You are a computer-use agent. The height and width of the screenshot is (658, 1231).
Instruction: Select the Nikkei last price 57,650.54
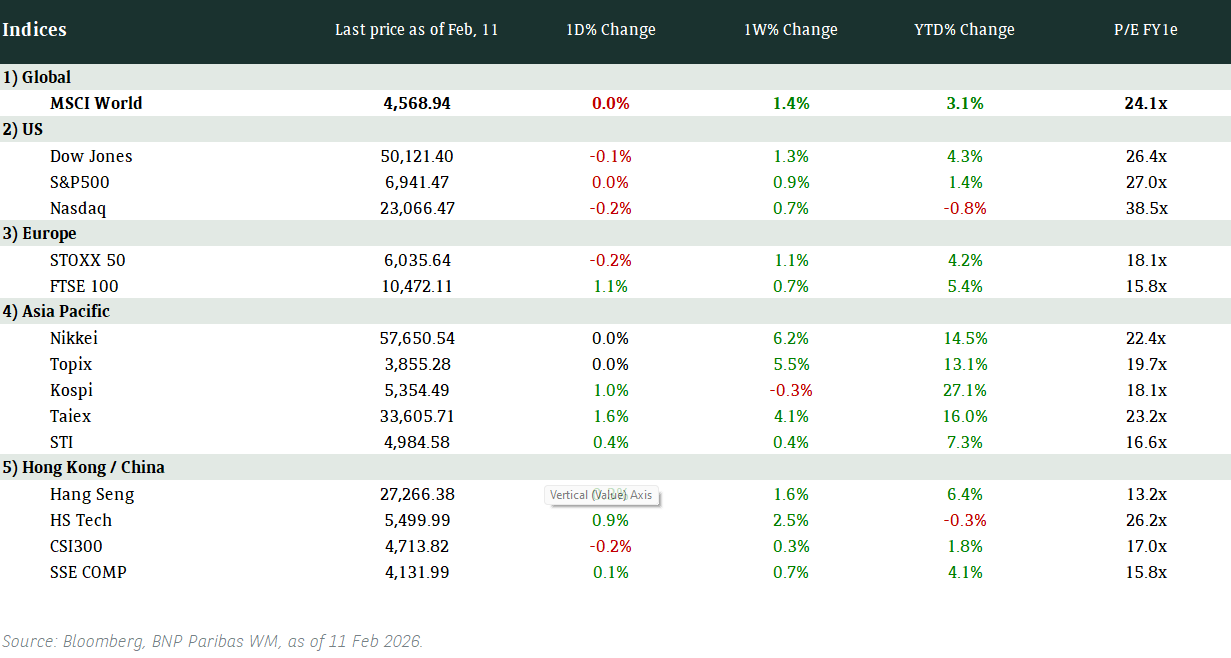tap(417, 338)
